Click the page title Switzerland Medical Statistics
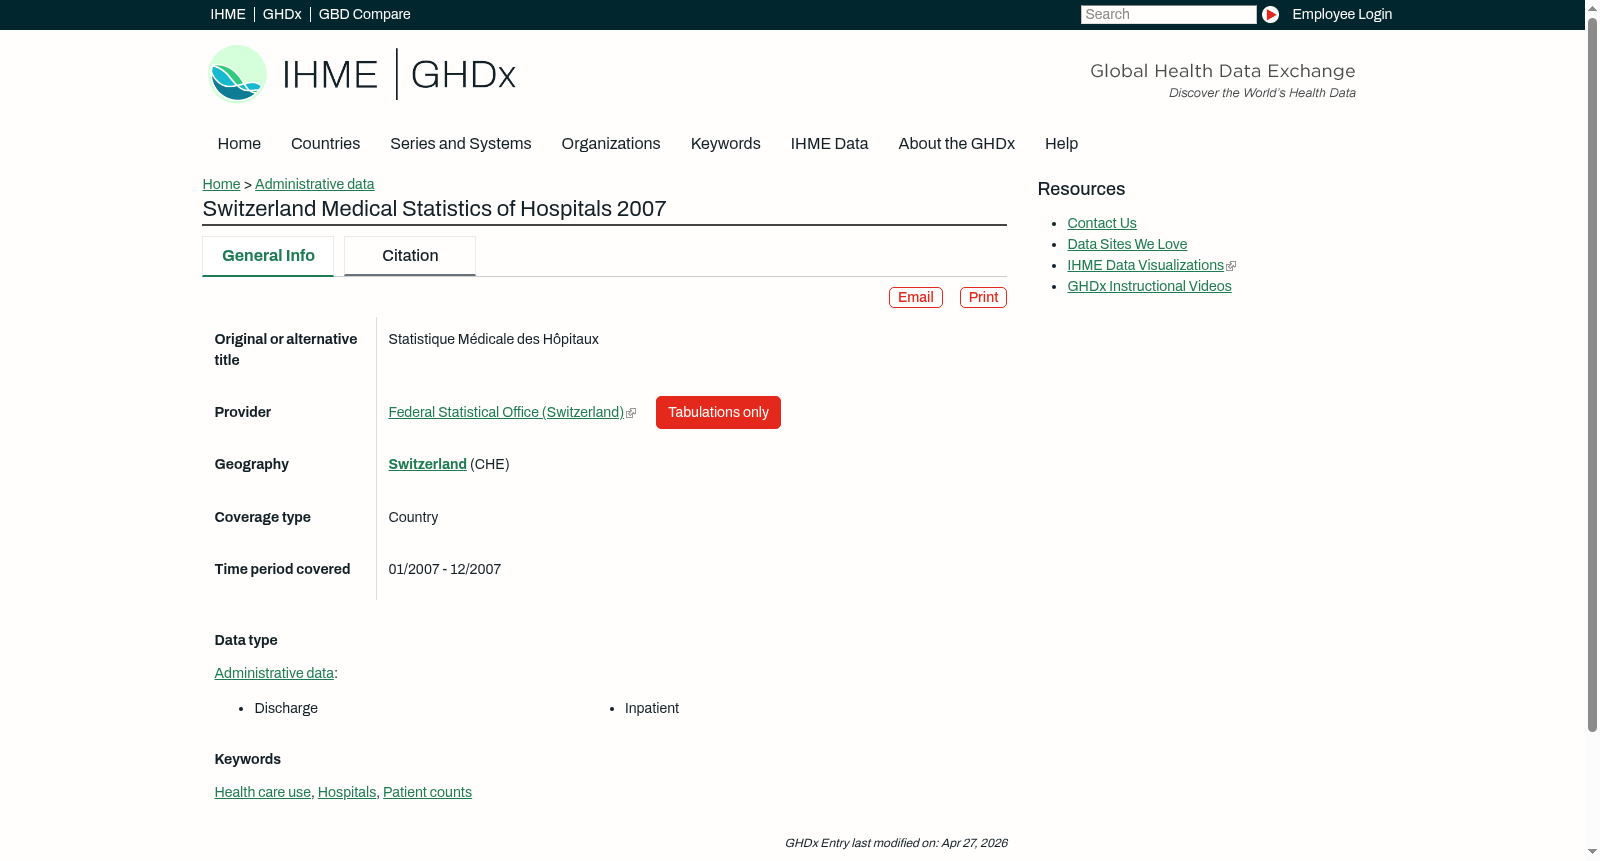The image size is (1600, 861). [x=434, y=209]
